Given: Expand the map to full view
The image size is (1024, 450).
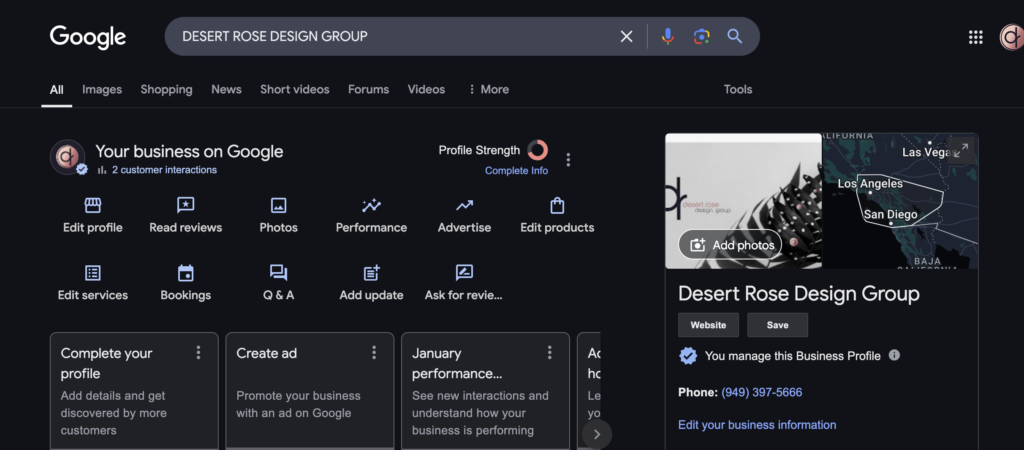Looking at the screenshot, I should point(961,150).
